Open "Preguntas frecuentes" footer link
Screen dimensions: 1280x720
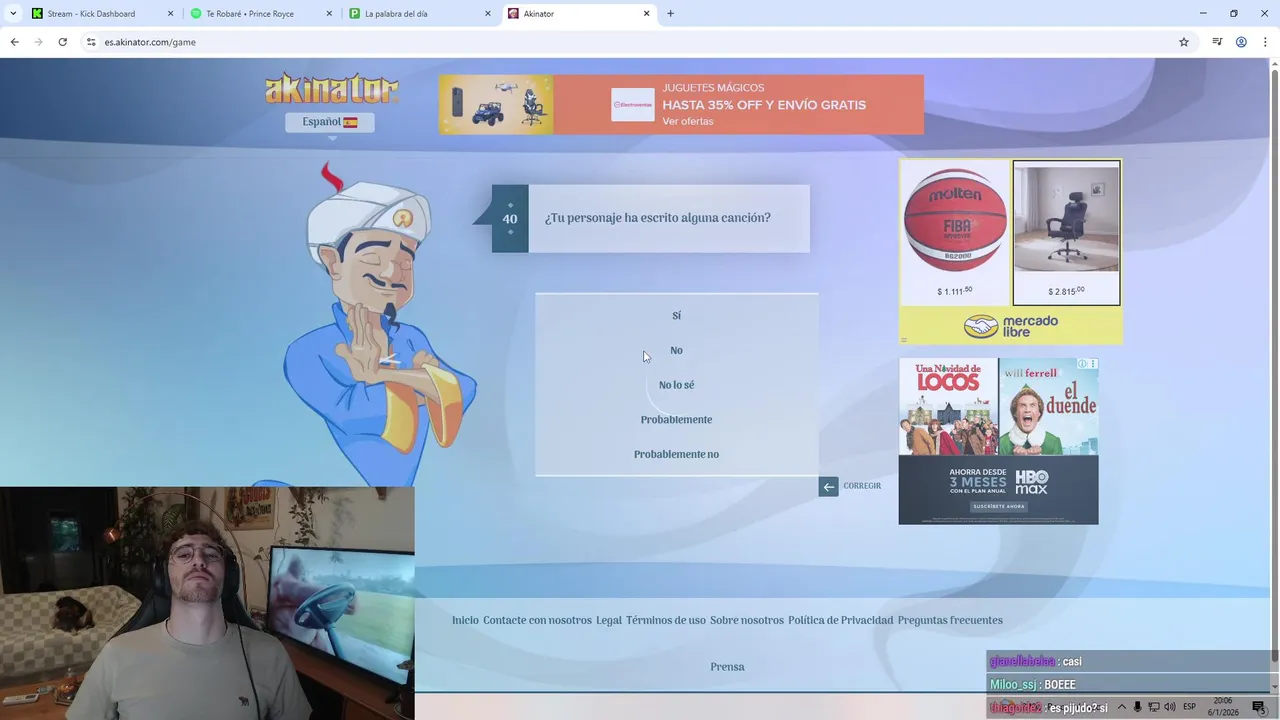[950, 620]
